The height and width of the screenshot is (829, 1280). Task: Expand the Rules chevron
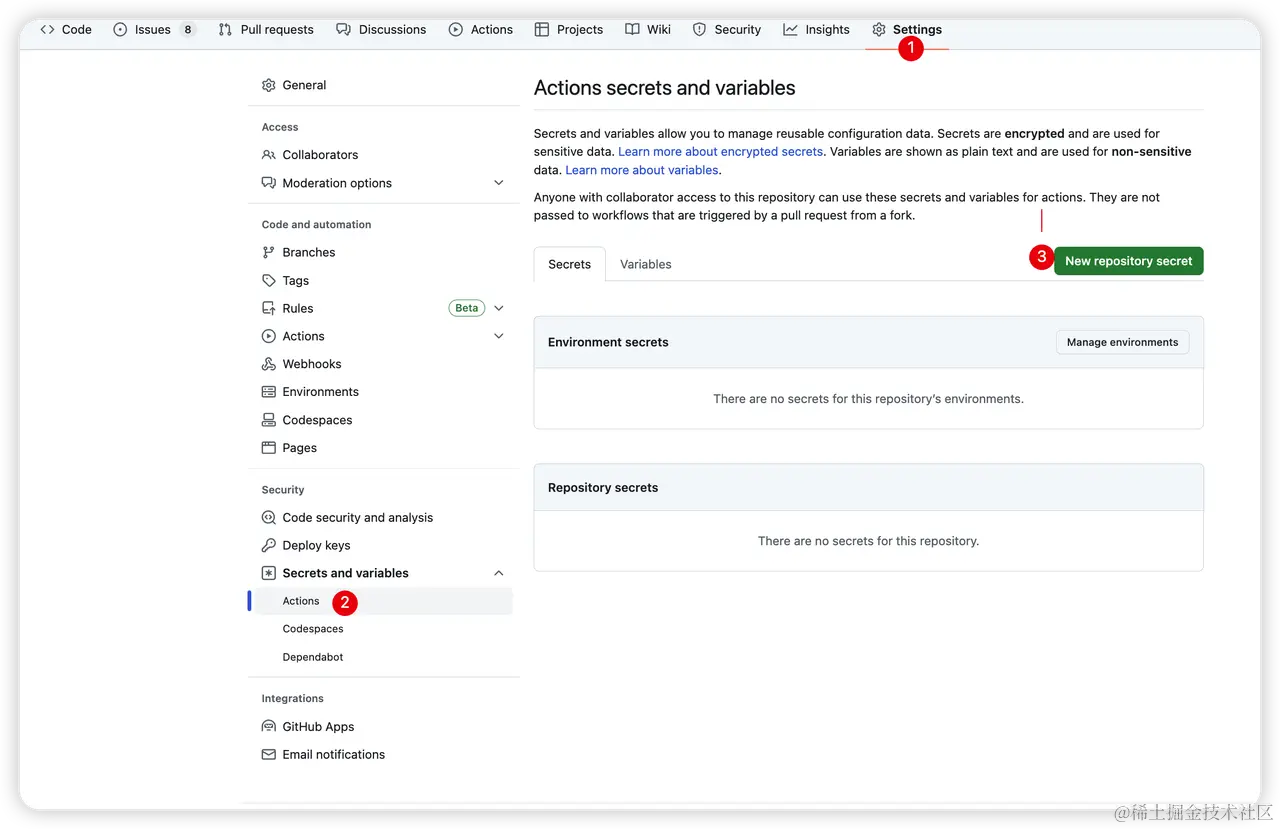point(499,308)
